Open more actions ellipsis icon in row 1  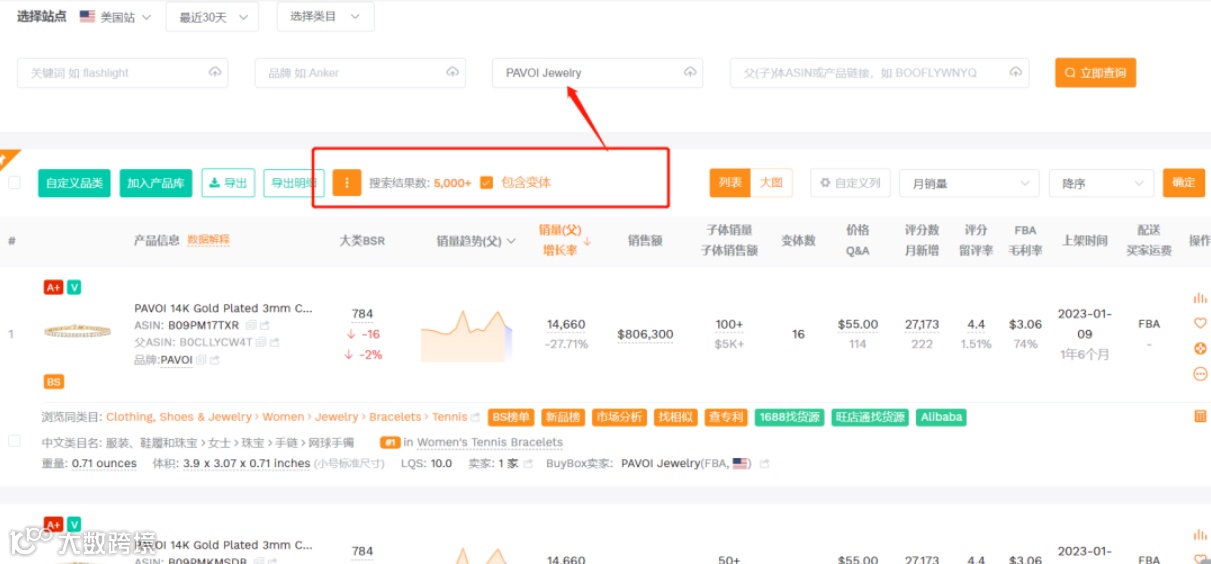tap(1200, 374)
